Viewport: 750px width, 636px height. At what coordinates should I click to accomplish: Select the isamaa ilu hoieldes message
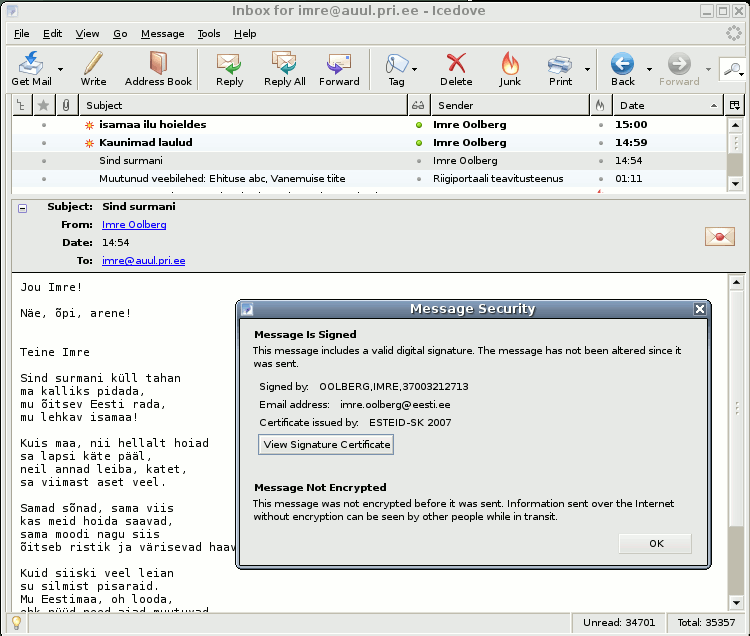coord(368,125)
